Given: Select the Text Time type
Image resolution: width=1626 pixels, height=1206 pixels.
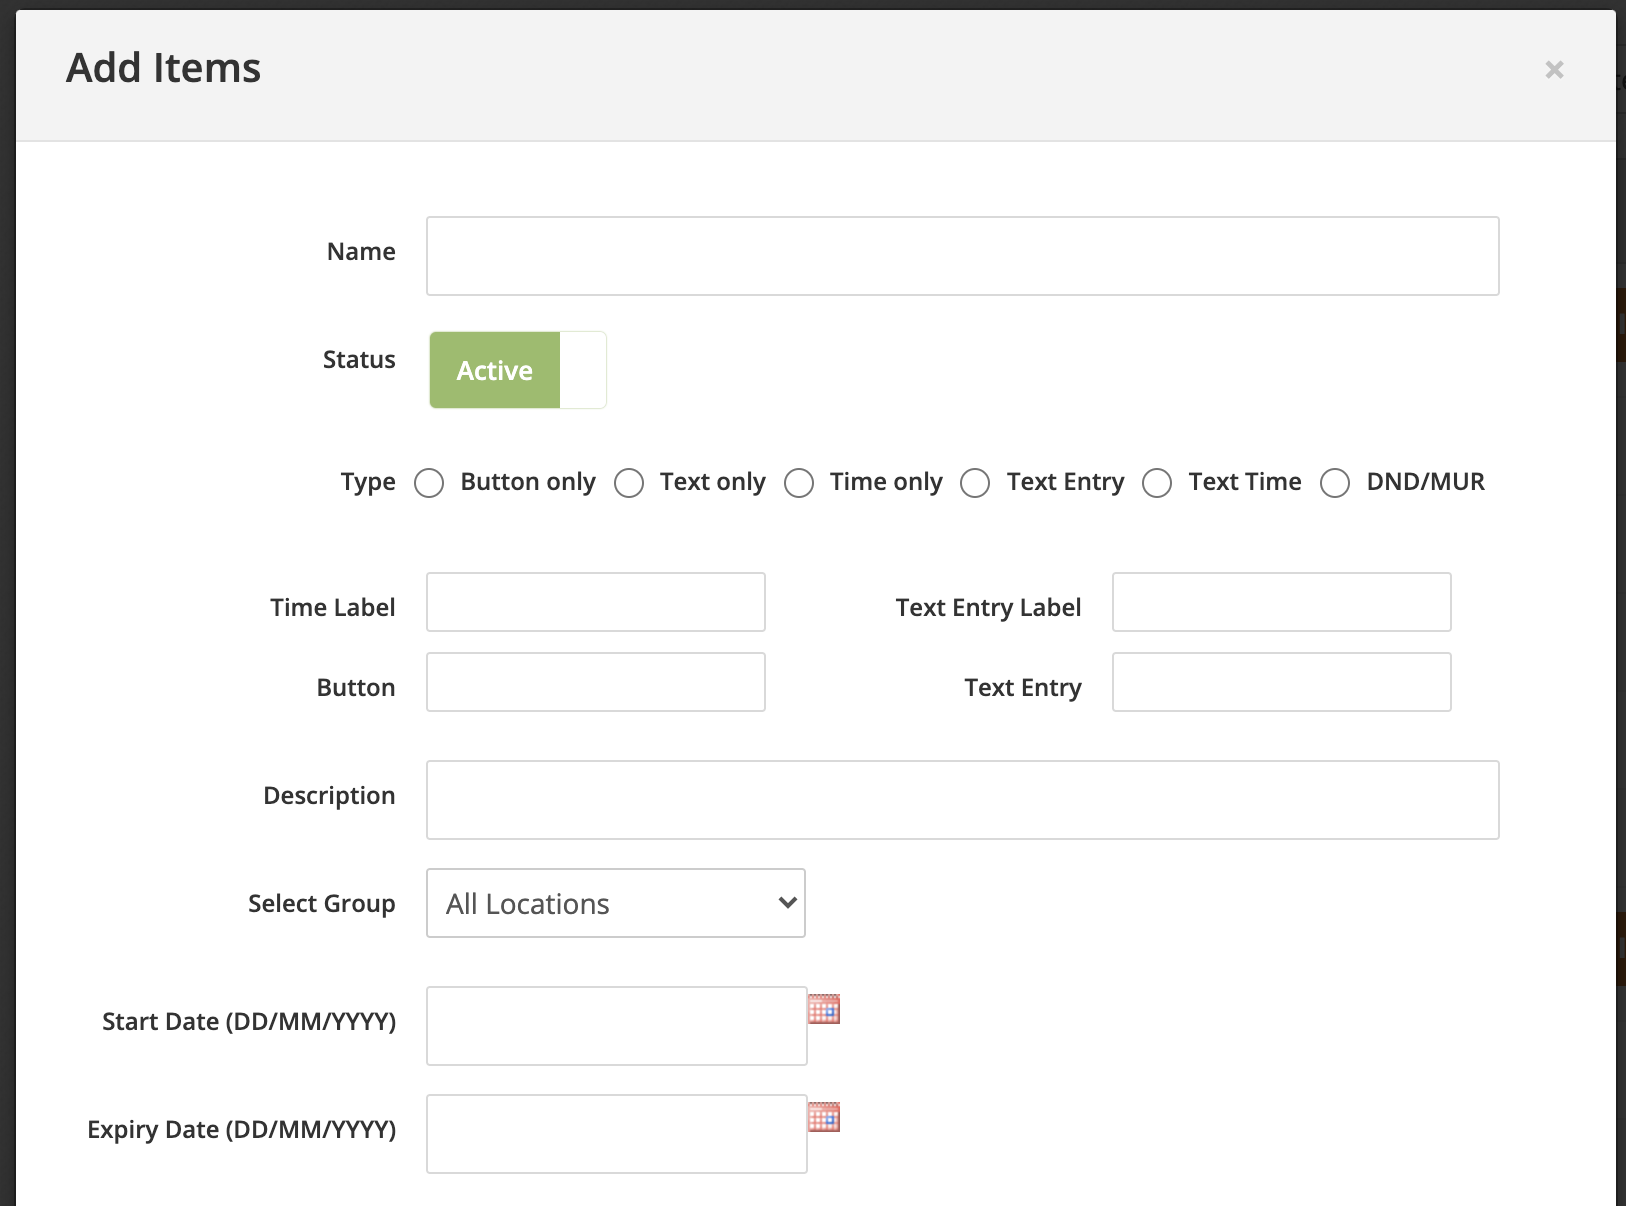Looking at the screenshot, I should (x=1157, y=482).
